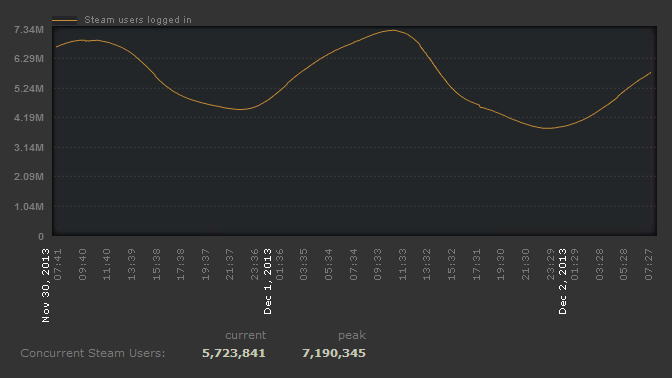672x378 pixels.
Task: Click the 21:37 time label
Action: point(230,264)
